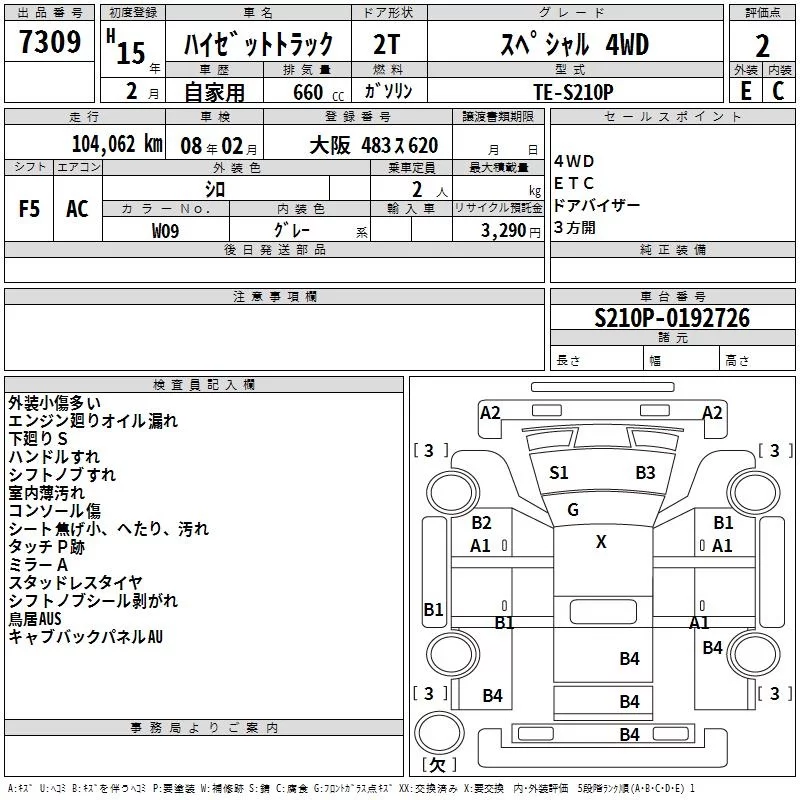
Task: Click the overall score 2
Action: click(x=762, y=46)
